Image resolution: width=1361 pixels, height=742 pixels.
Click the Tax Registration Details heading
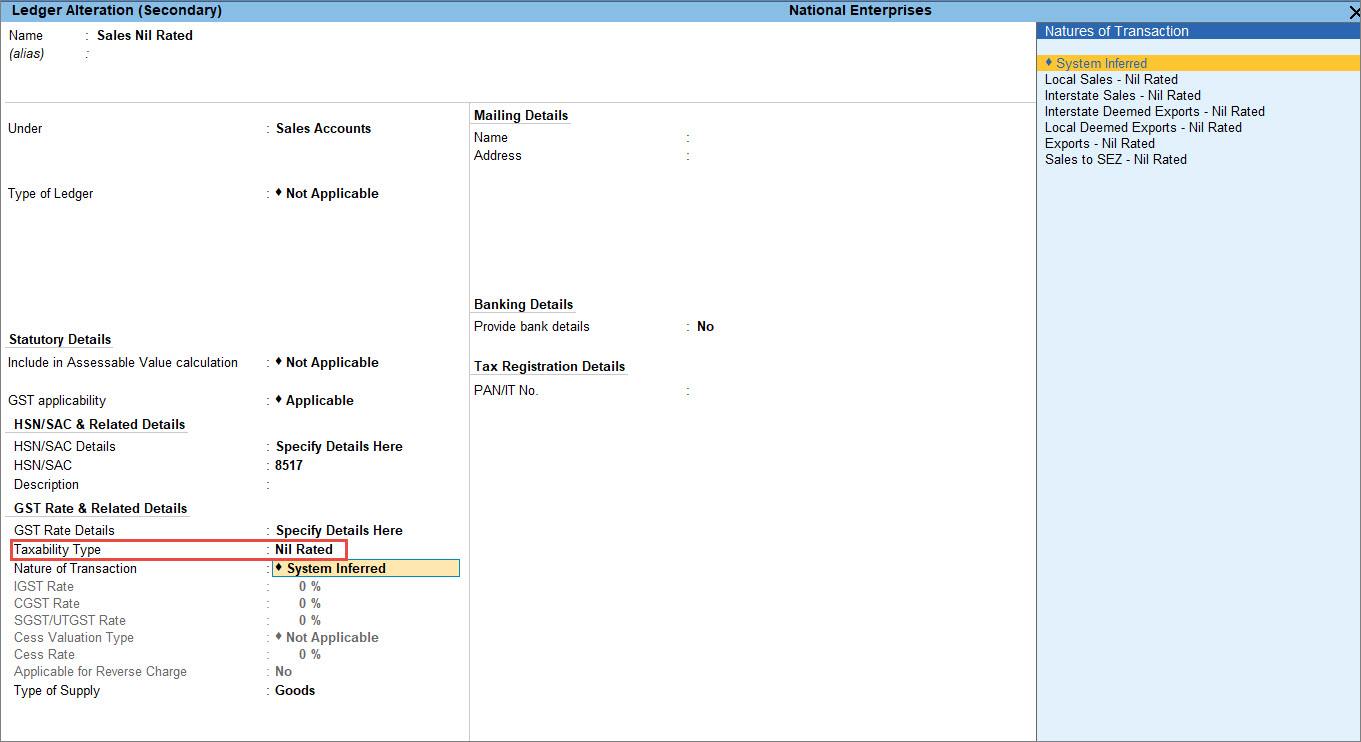click(x=550, y=366)
